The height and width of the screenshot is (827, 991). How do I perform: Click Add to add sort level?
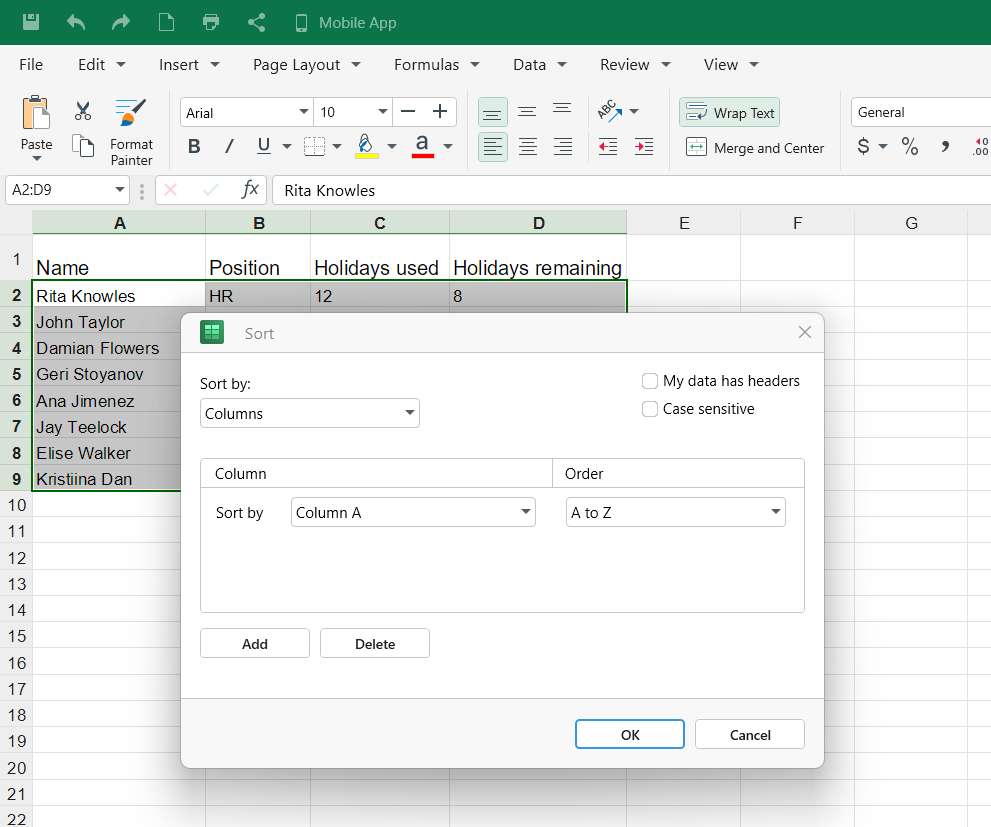coord(255,644)
